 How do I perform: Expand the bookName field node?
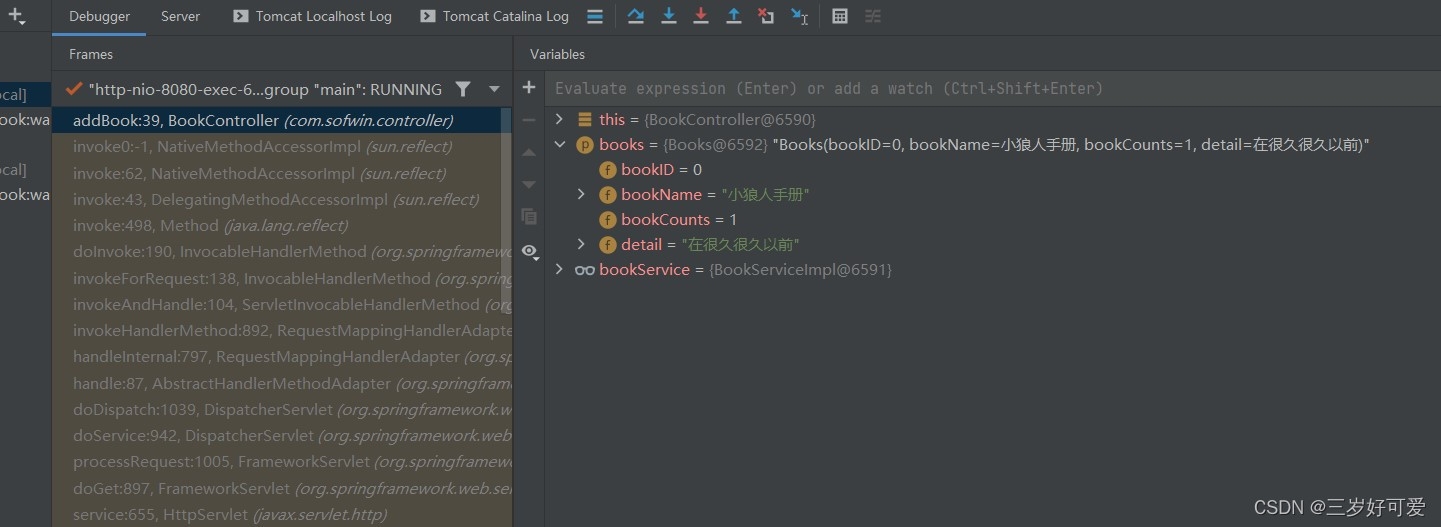coord(581,194)
